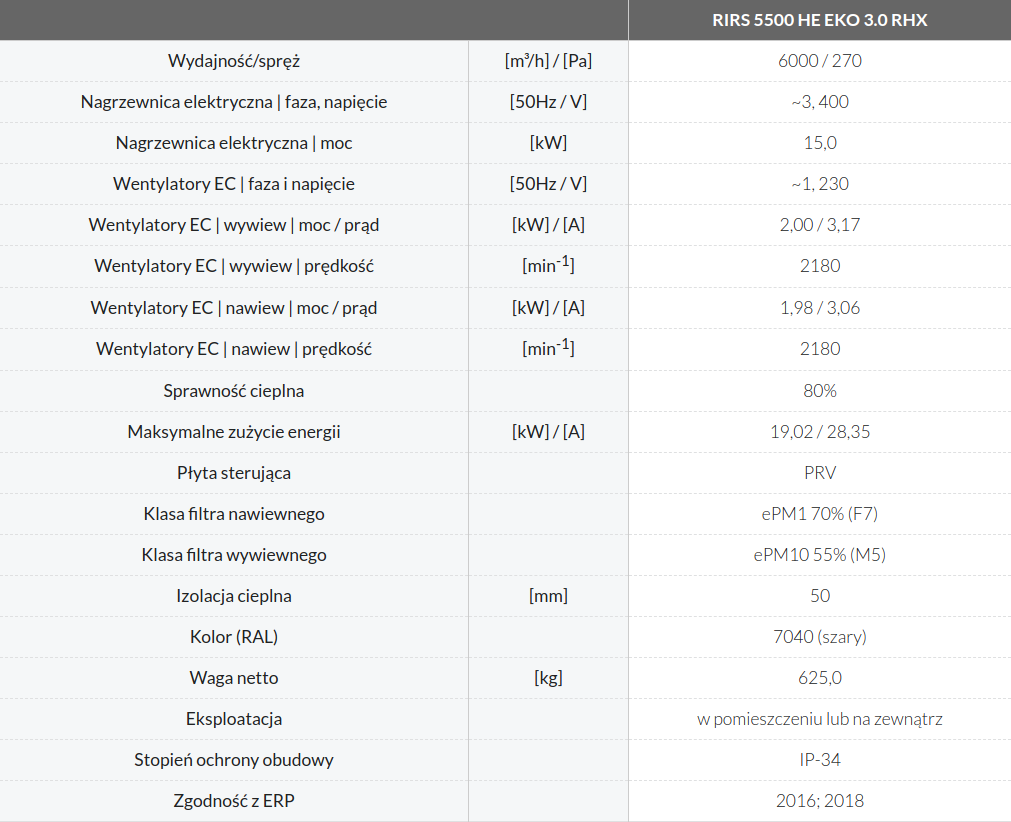Select the Izolacja cieplna row label
This screenshot has width=1011, height=822.
point(234,596)
